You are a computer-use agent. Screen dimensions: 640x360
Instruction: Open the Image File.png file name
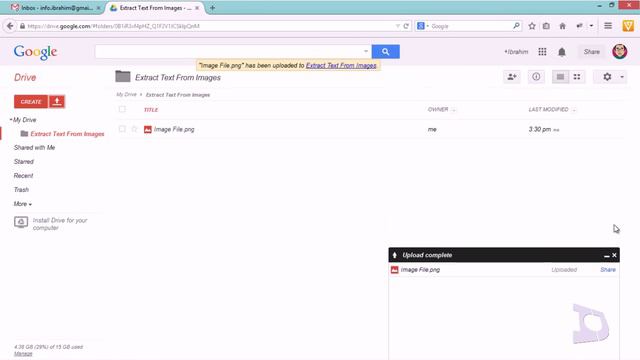pyautogui.click(x=174, y=129)
